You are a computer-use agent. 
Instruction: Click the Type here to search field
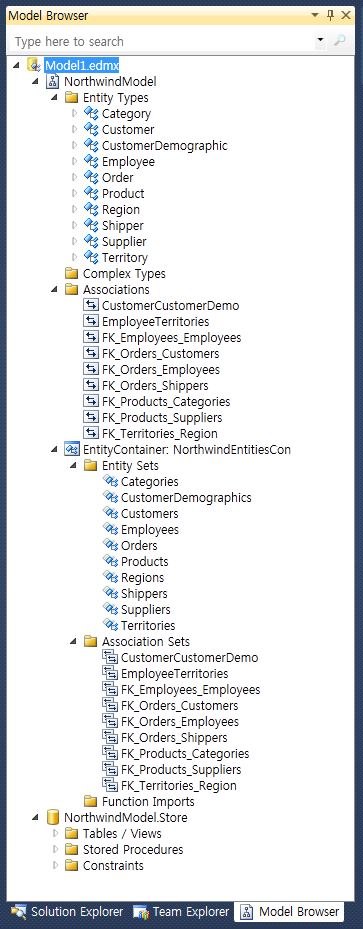(x=161, y=41)
